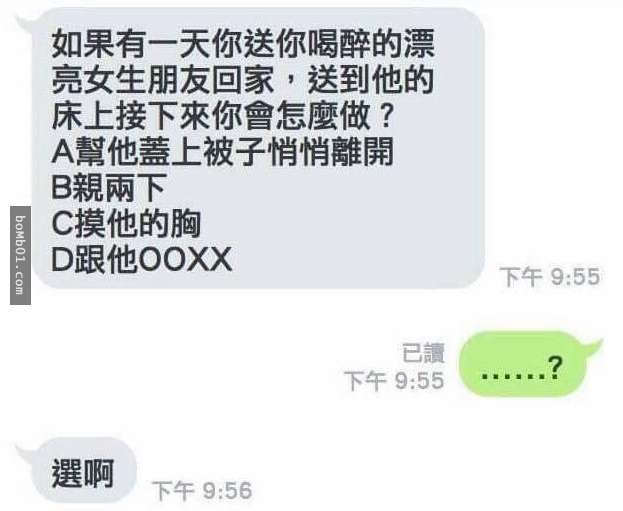Viewport: 623px width, 511px height.
Task: Click the 下午 9:55 timestamp under 已讀
Action: (394, 381)
